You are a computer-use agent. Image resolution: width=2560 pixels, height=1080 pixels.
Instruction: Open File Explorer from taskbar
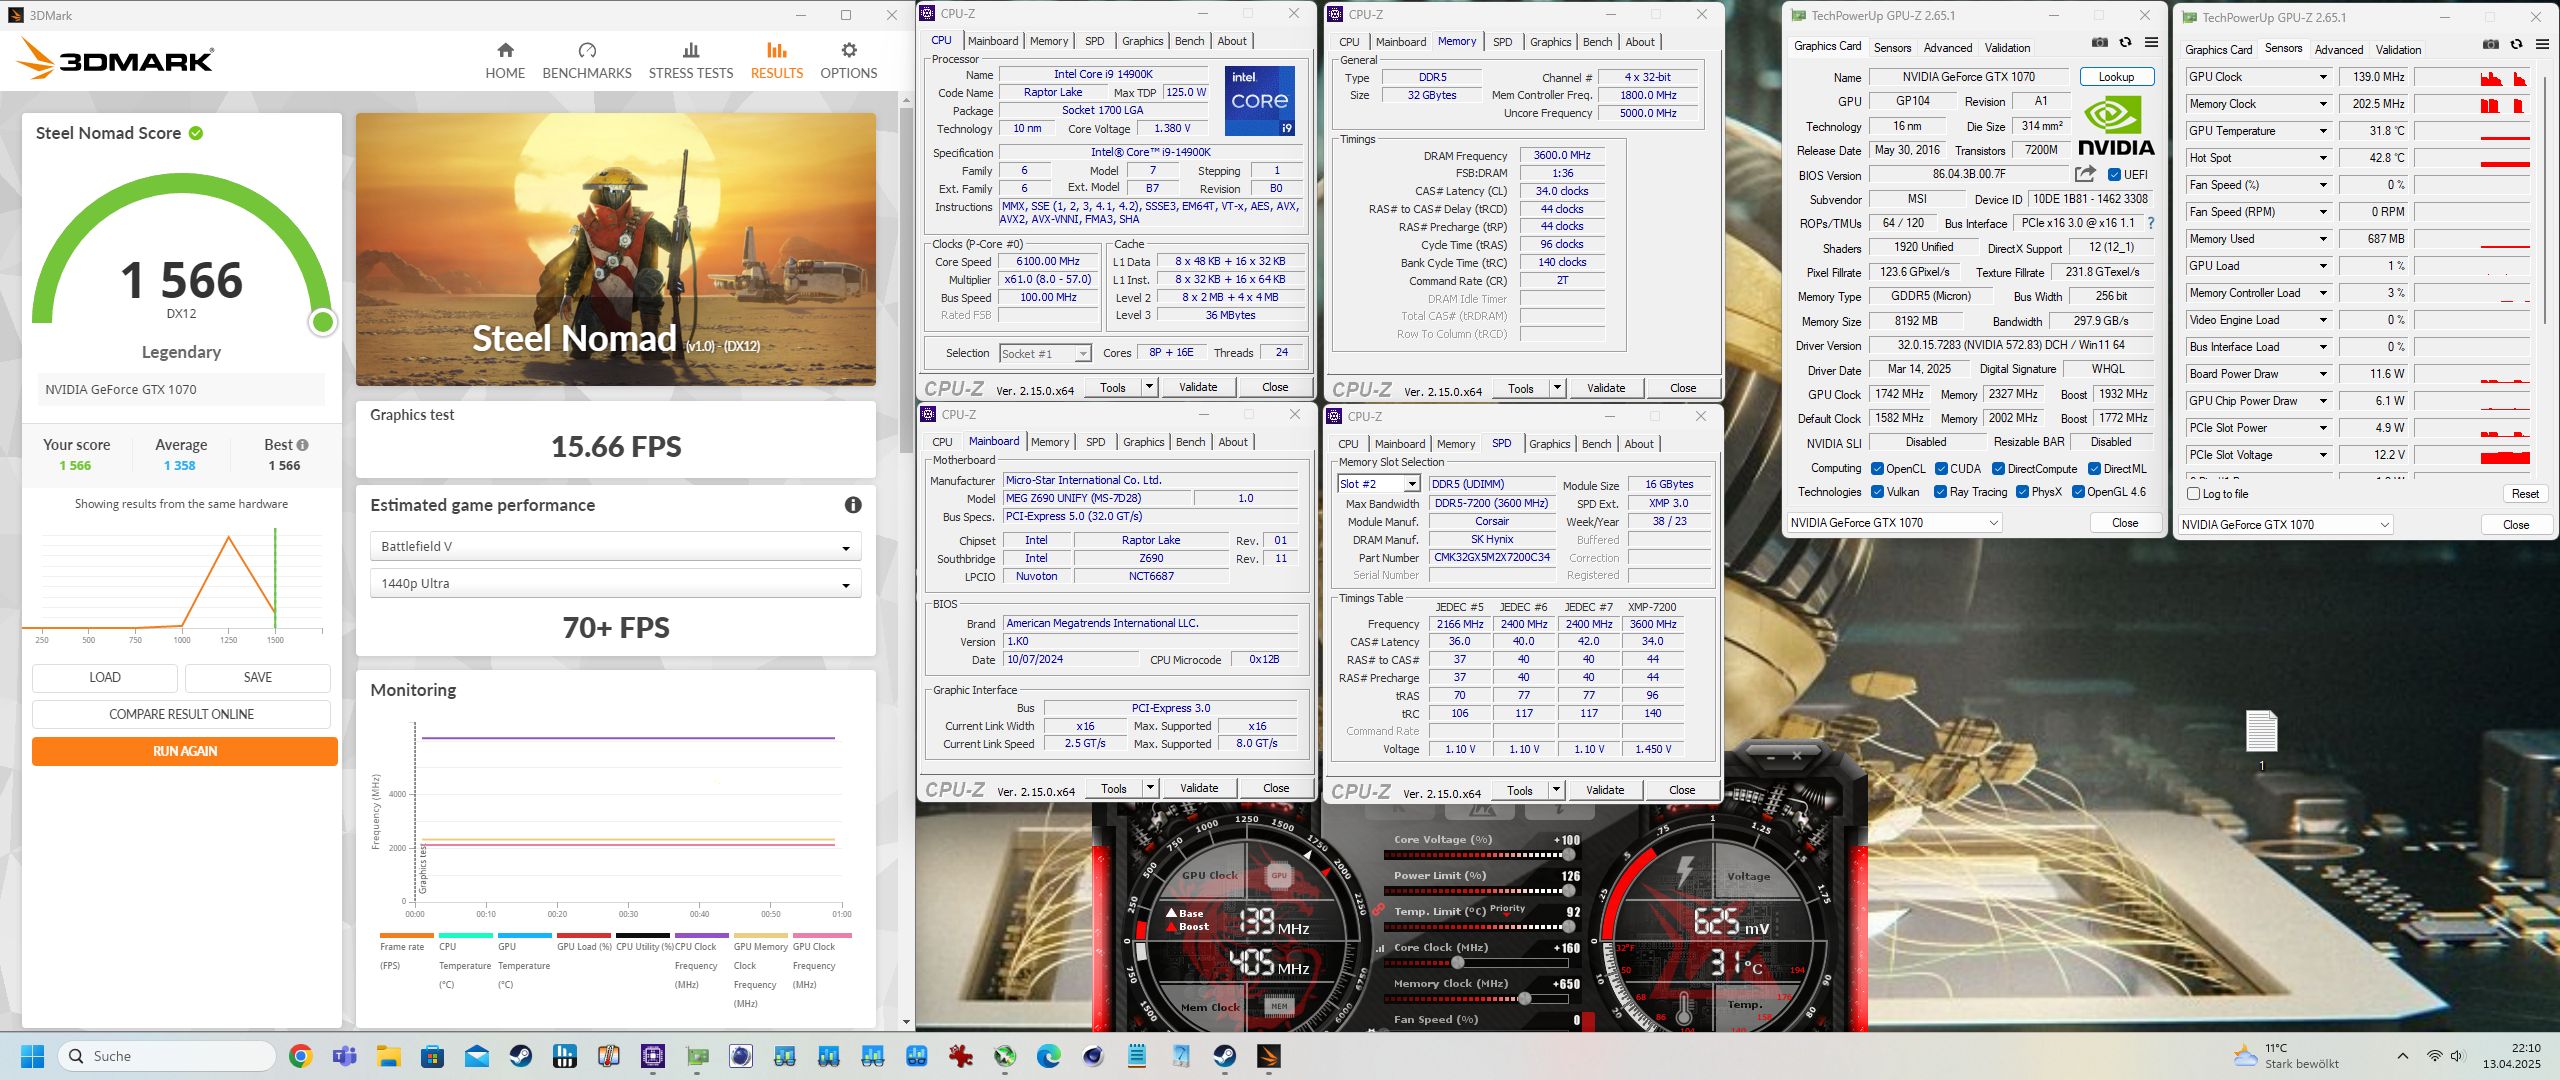388,1056
